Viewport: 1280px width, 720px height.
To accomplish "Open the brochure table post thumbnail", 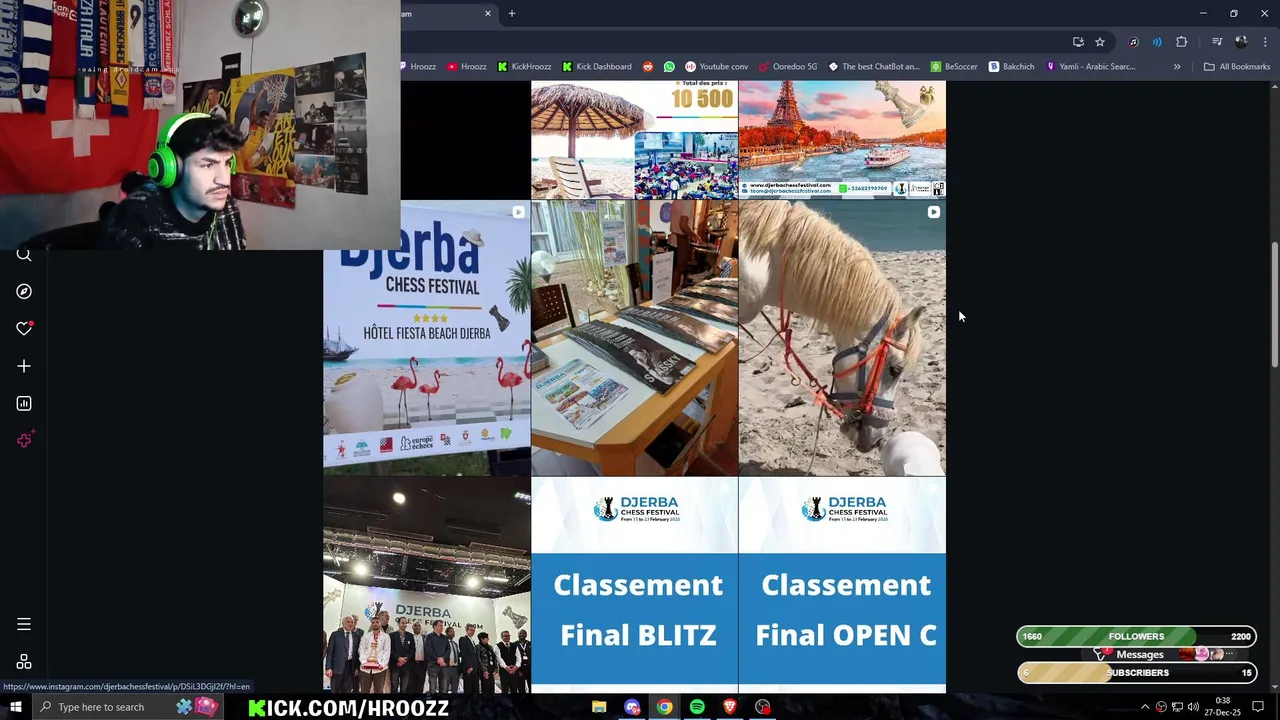I will pos(634,338).
